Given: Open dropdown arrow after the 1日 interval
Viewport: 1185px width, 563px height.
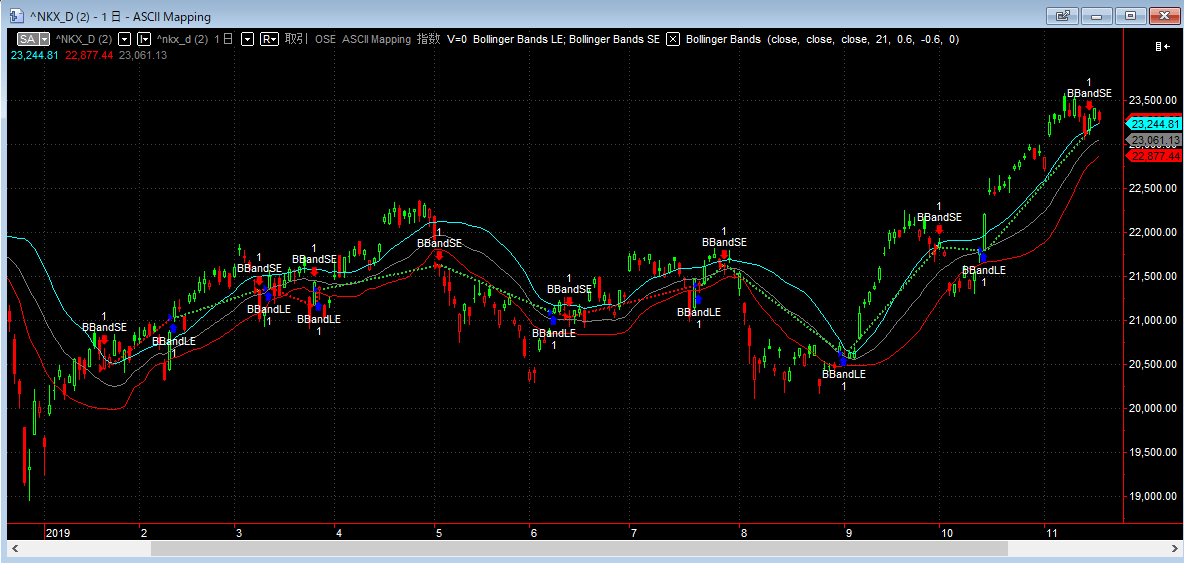Looking at the screenshot, I should coord(246,39).
